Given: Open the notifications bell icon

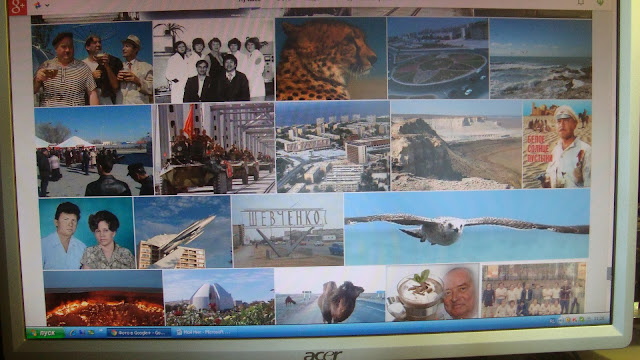Looking at the screenshot, I should 580,2.
